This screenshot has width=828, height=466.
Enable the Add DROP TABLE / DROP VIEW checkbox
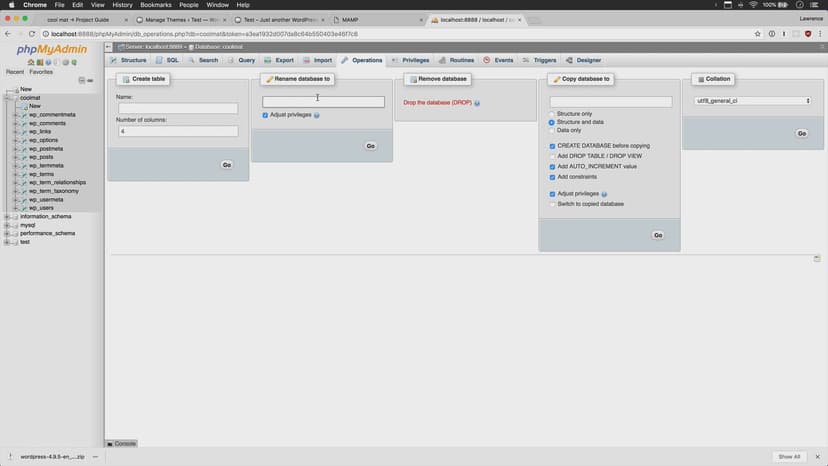point(552,156)
